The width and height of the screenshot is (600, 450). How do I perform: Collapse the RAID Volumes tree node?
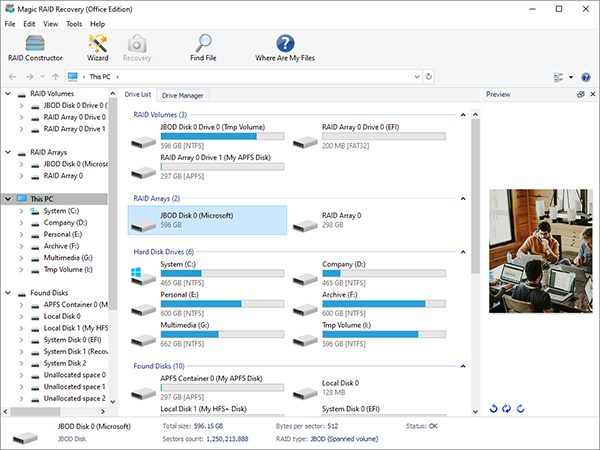[8, 94]
